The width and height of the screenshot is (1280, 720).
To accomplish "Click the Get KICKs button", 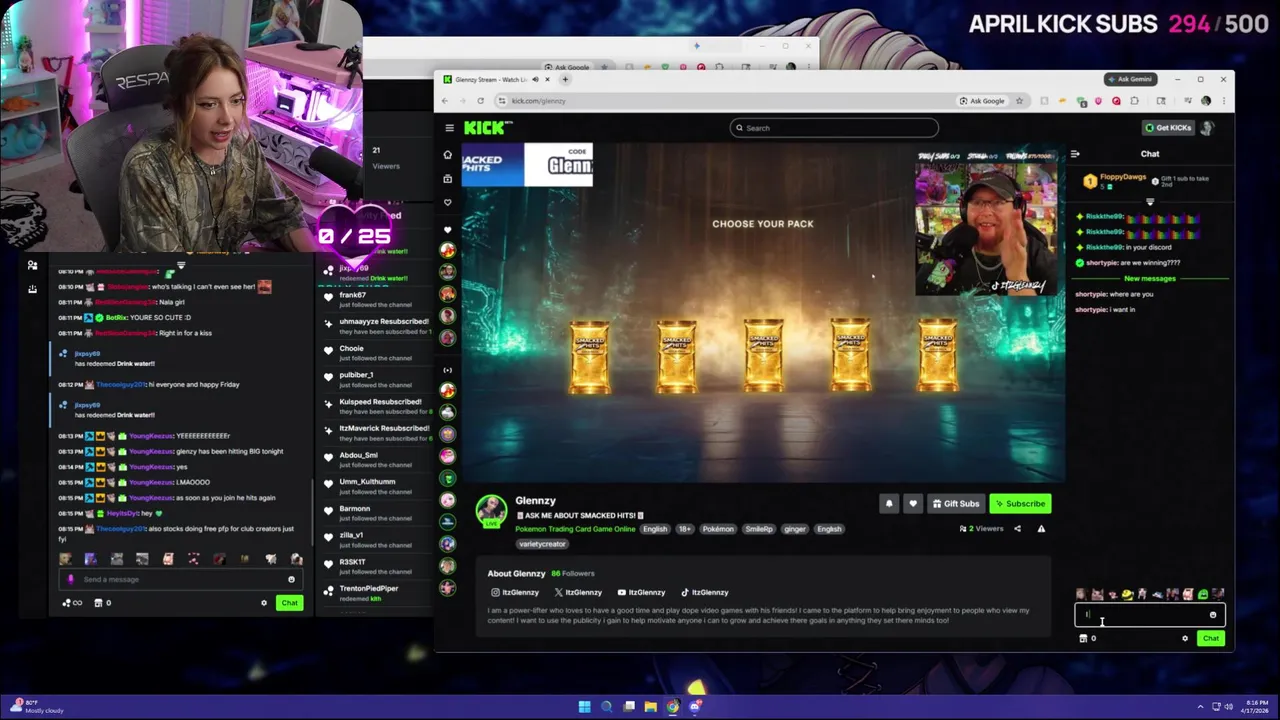I will [1168, 128].
